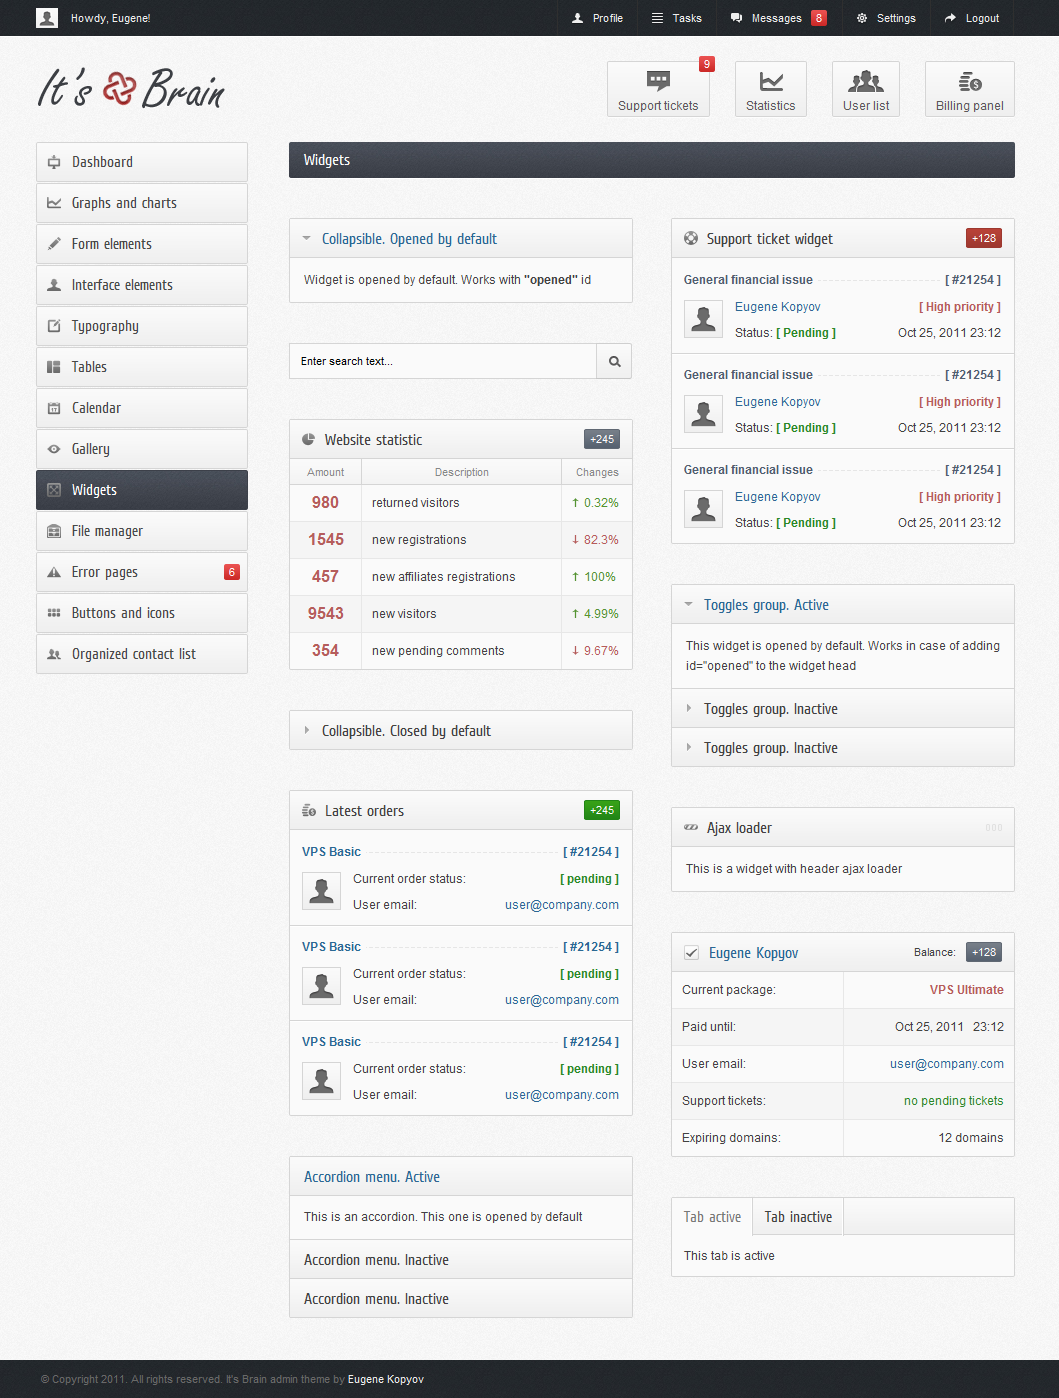This screenshot has height=1398, width=1059.
Task: Click the +128 Balance badge
Action: click(984, 952)
